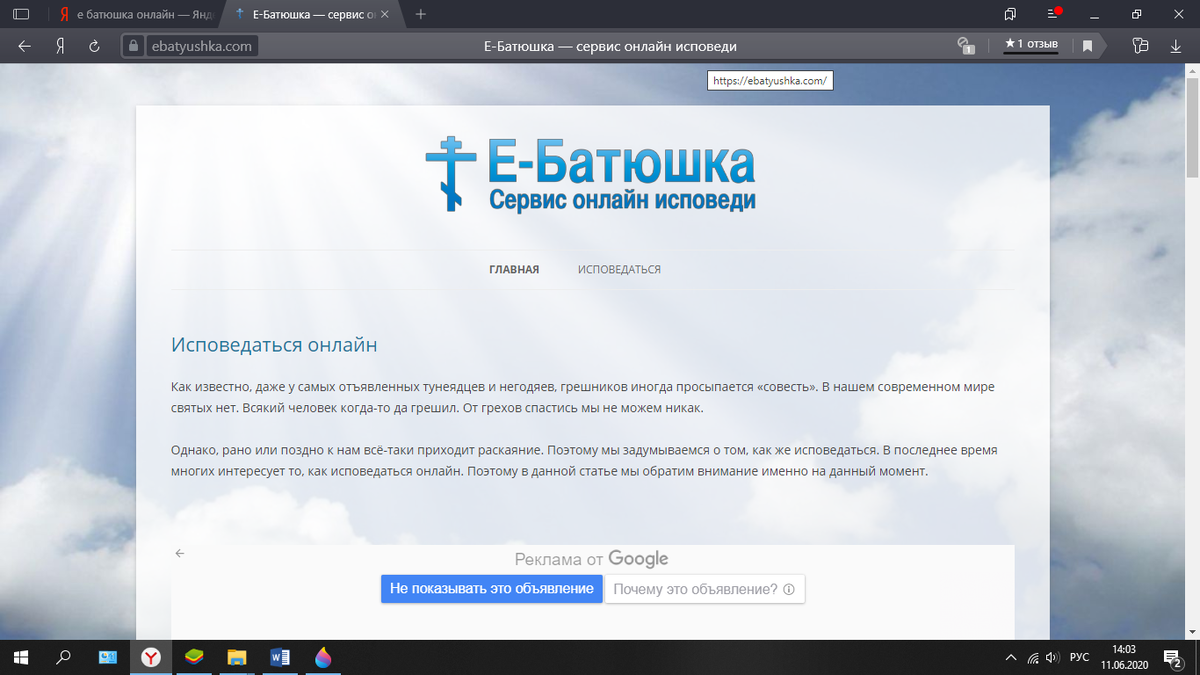Open the notification center icon

(x=1173, y=657)
